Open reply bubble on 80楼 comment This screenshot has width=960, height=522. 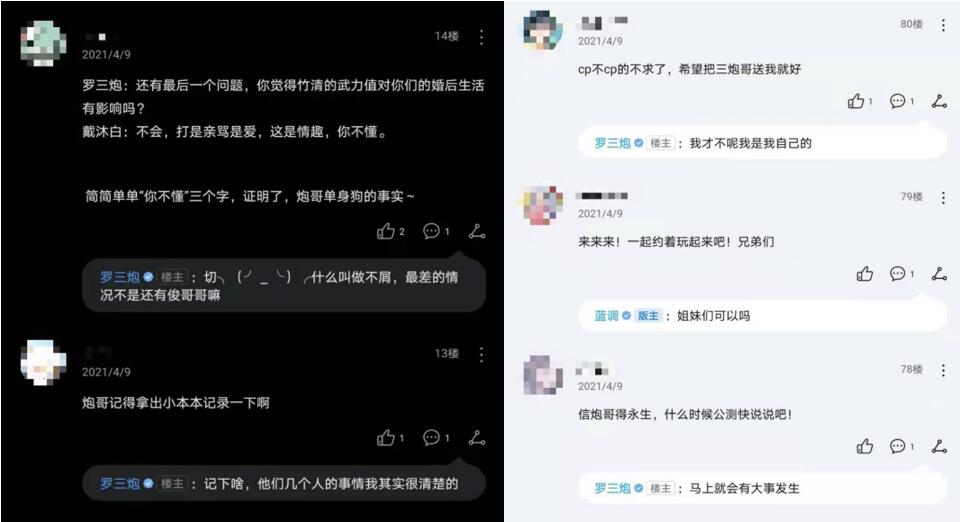[x=898, y=101]
